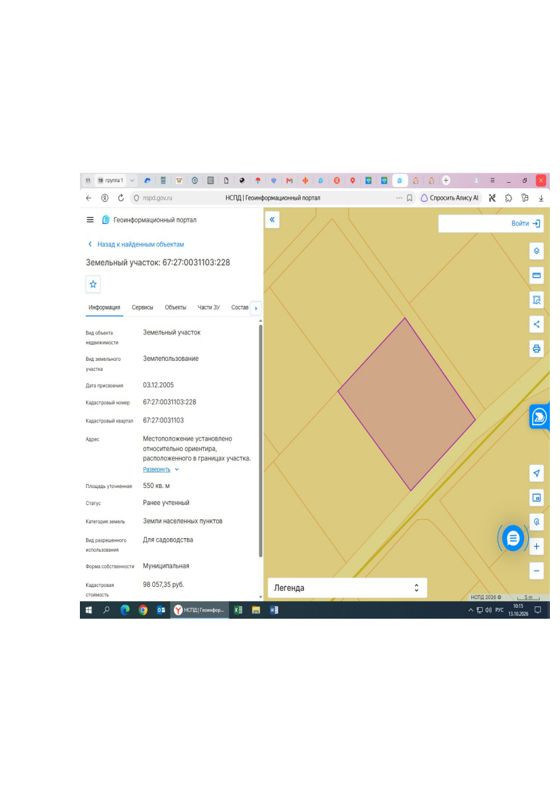Viewport: 560px width, 792px height.
Task: Reload the page with the refresh icon
Action: pos(121,198)
